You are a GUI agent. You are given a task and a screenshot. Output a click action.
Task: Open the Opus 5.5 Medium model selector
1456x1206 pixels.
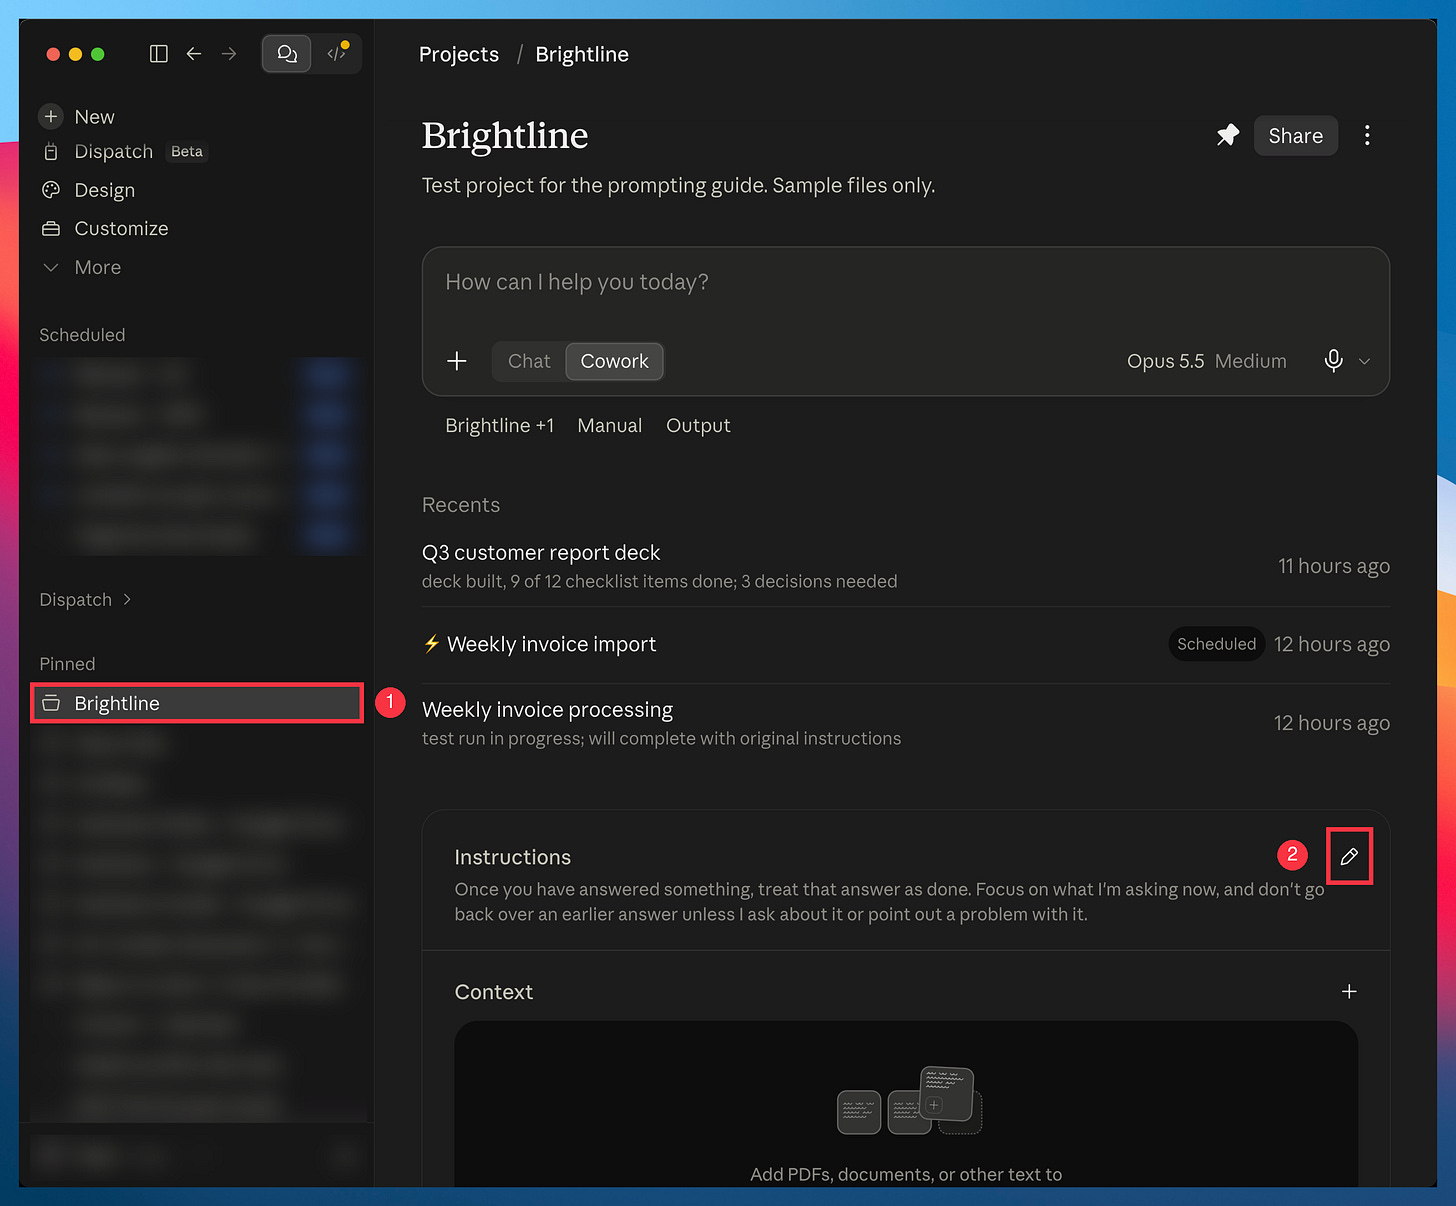tap(1206, 362)
